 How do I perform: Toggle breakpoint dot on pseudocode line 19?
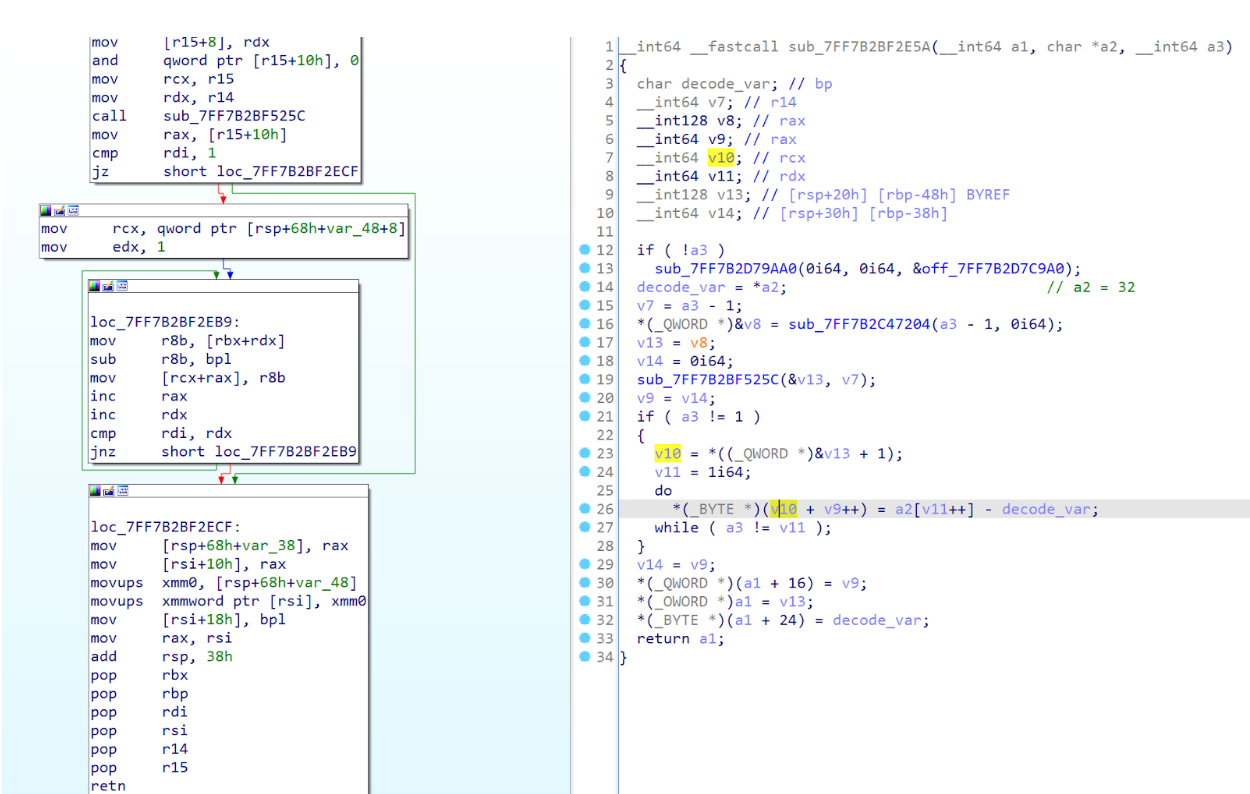pyautogui.click(x=583, y=379)
